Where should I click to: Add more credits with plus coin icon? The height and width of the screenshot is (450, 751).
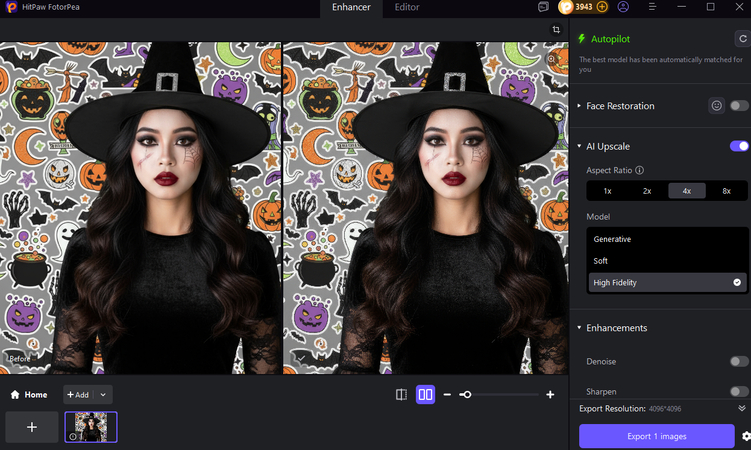coord(602,7)
